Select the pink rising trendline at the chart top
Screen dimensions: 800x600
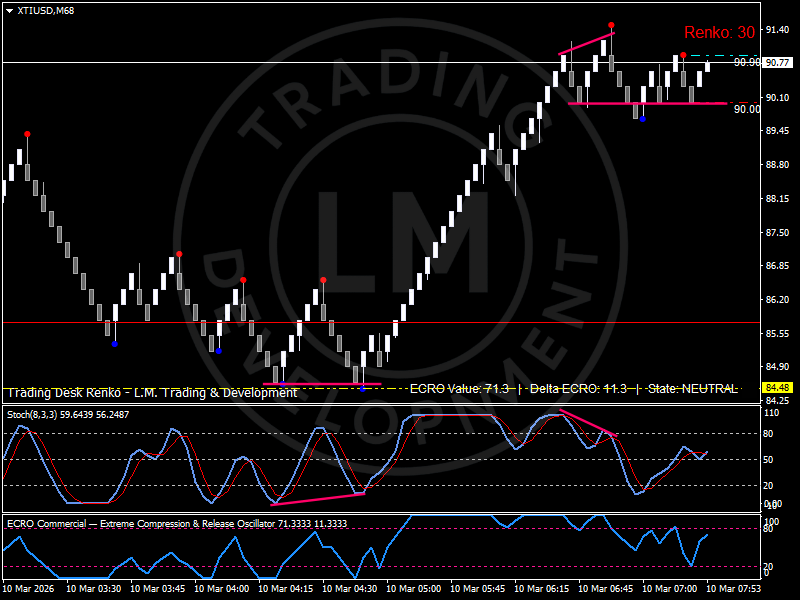pyautogui.click(x=586, y=43)
